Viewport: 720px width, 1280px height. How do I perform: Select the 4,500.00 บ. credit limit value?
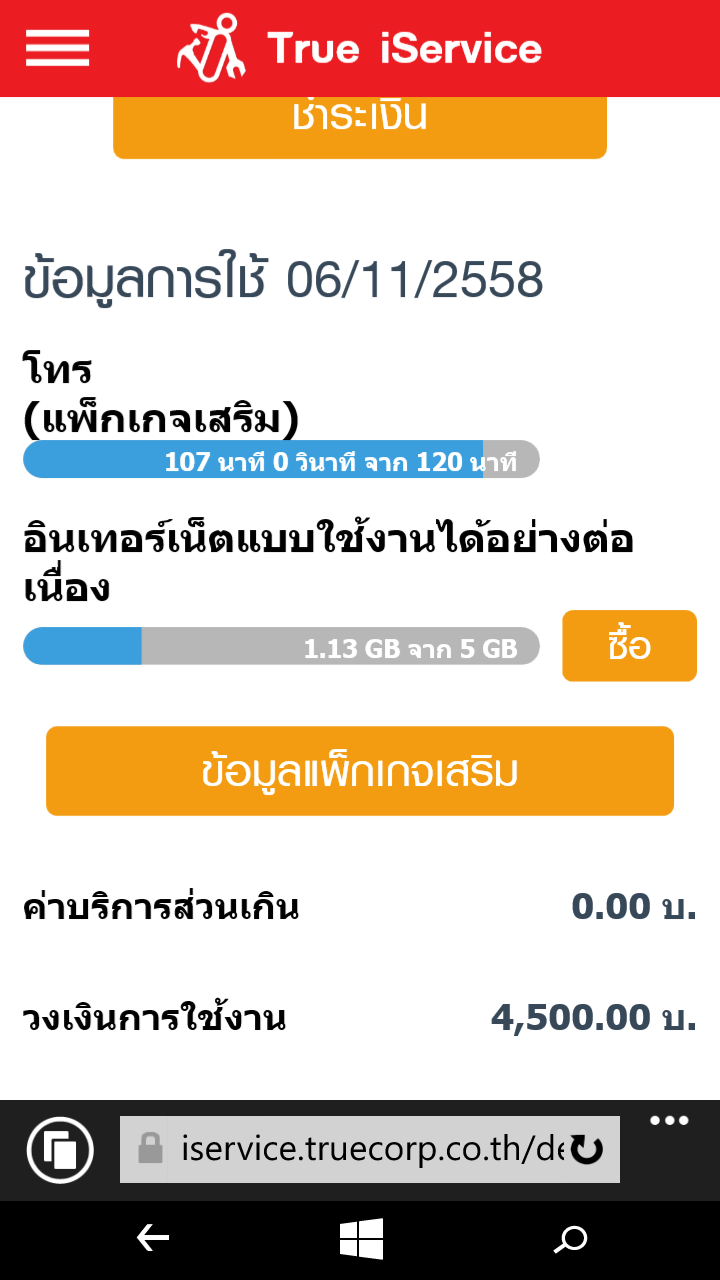(x=593, y=1018)
